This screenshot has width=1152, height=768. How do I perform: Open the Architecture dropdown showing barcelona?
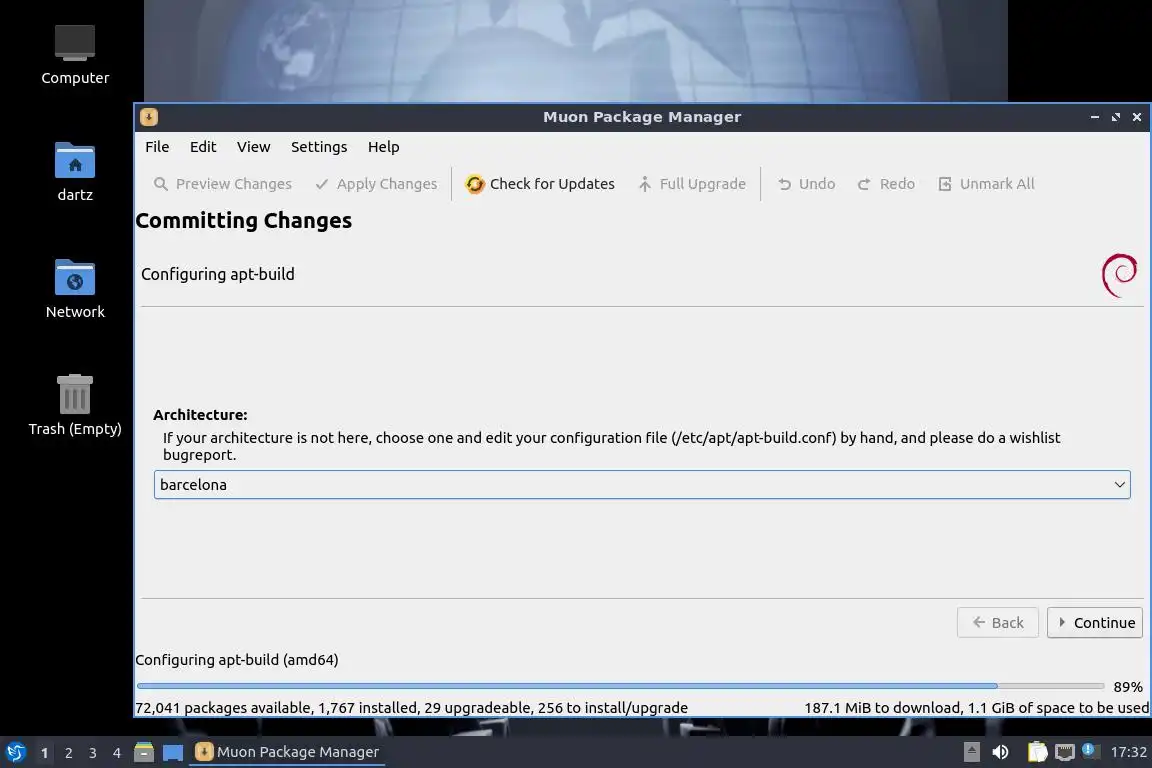(x=642, y=485)
